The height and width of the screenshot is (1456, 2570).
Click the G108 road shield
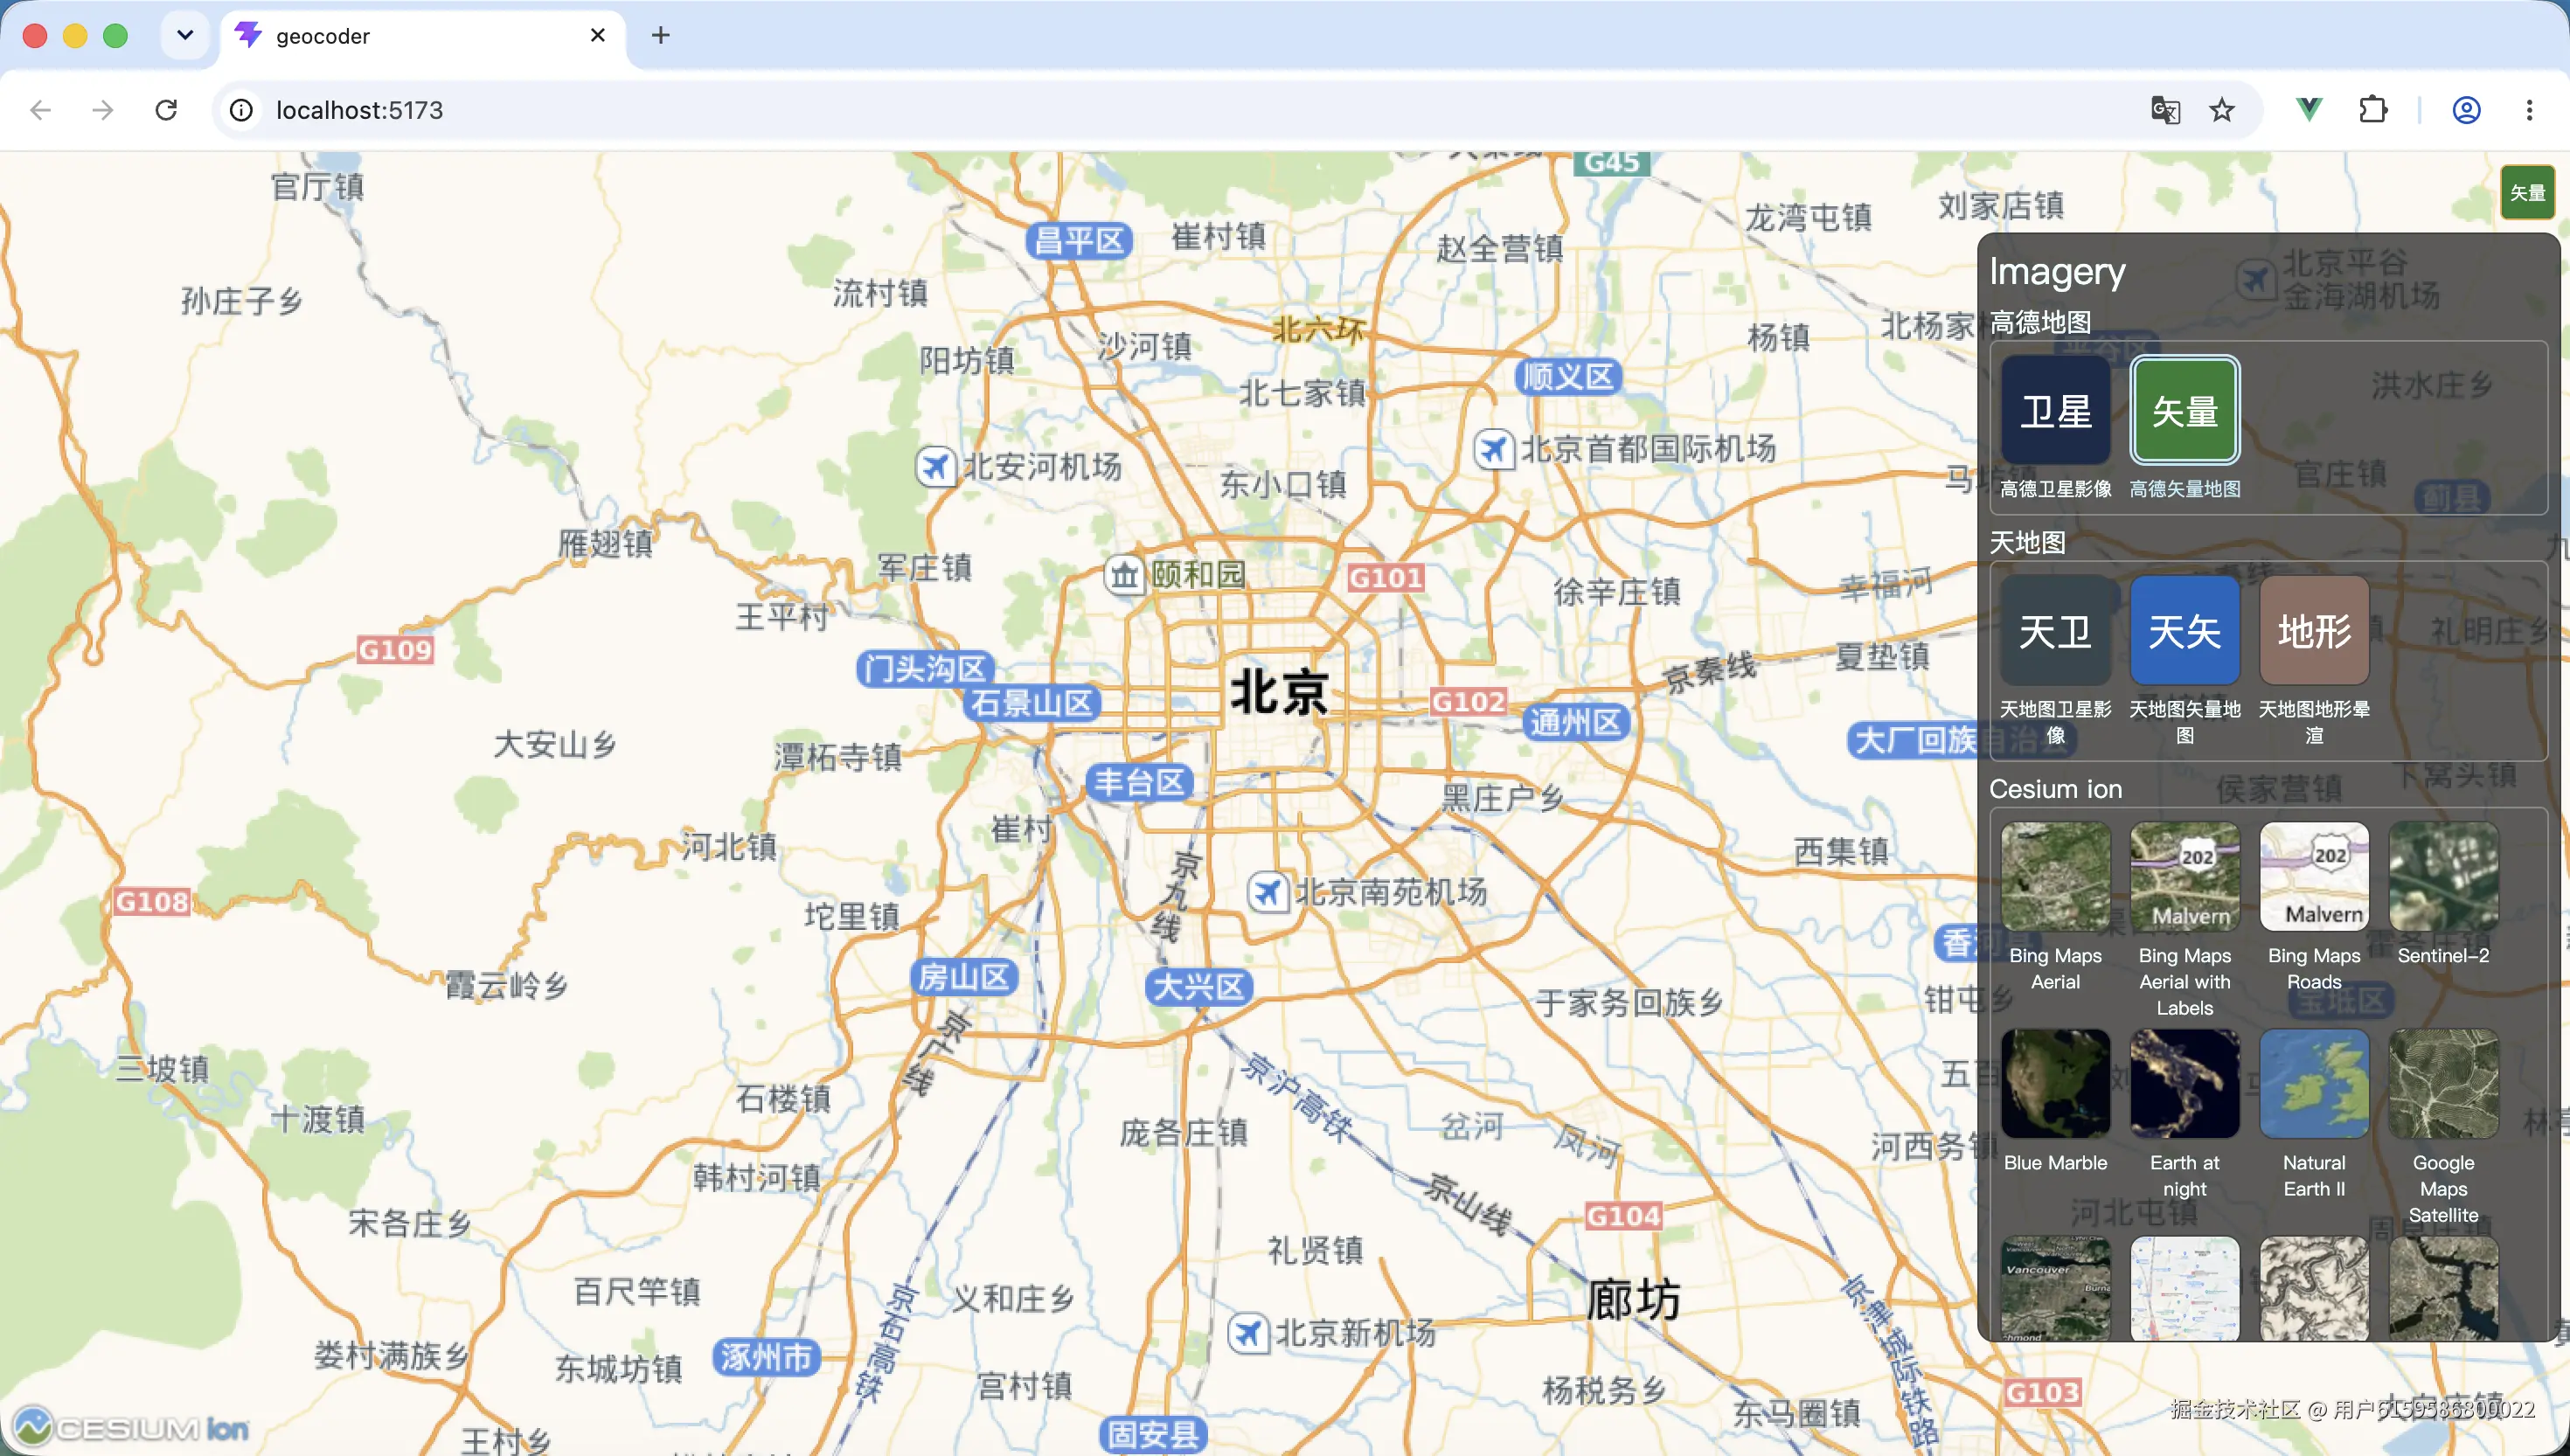152,902
